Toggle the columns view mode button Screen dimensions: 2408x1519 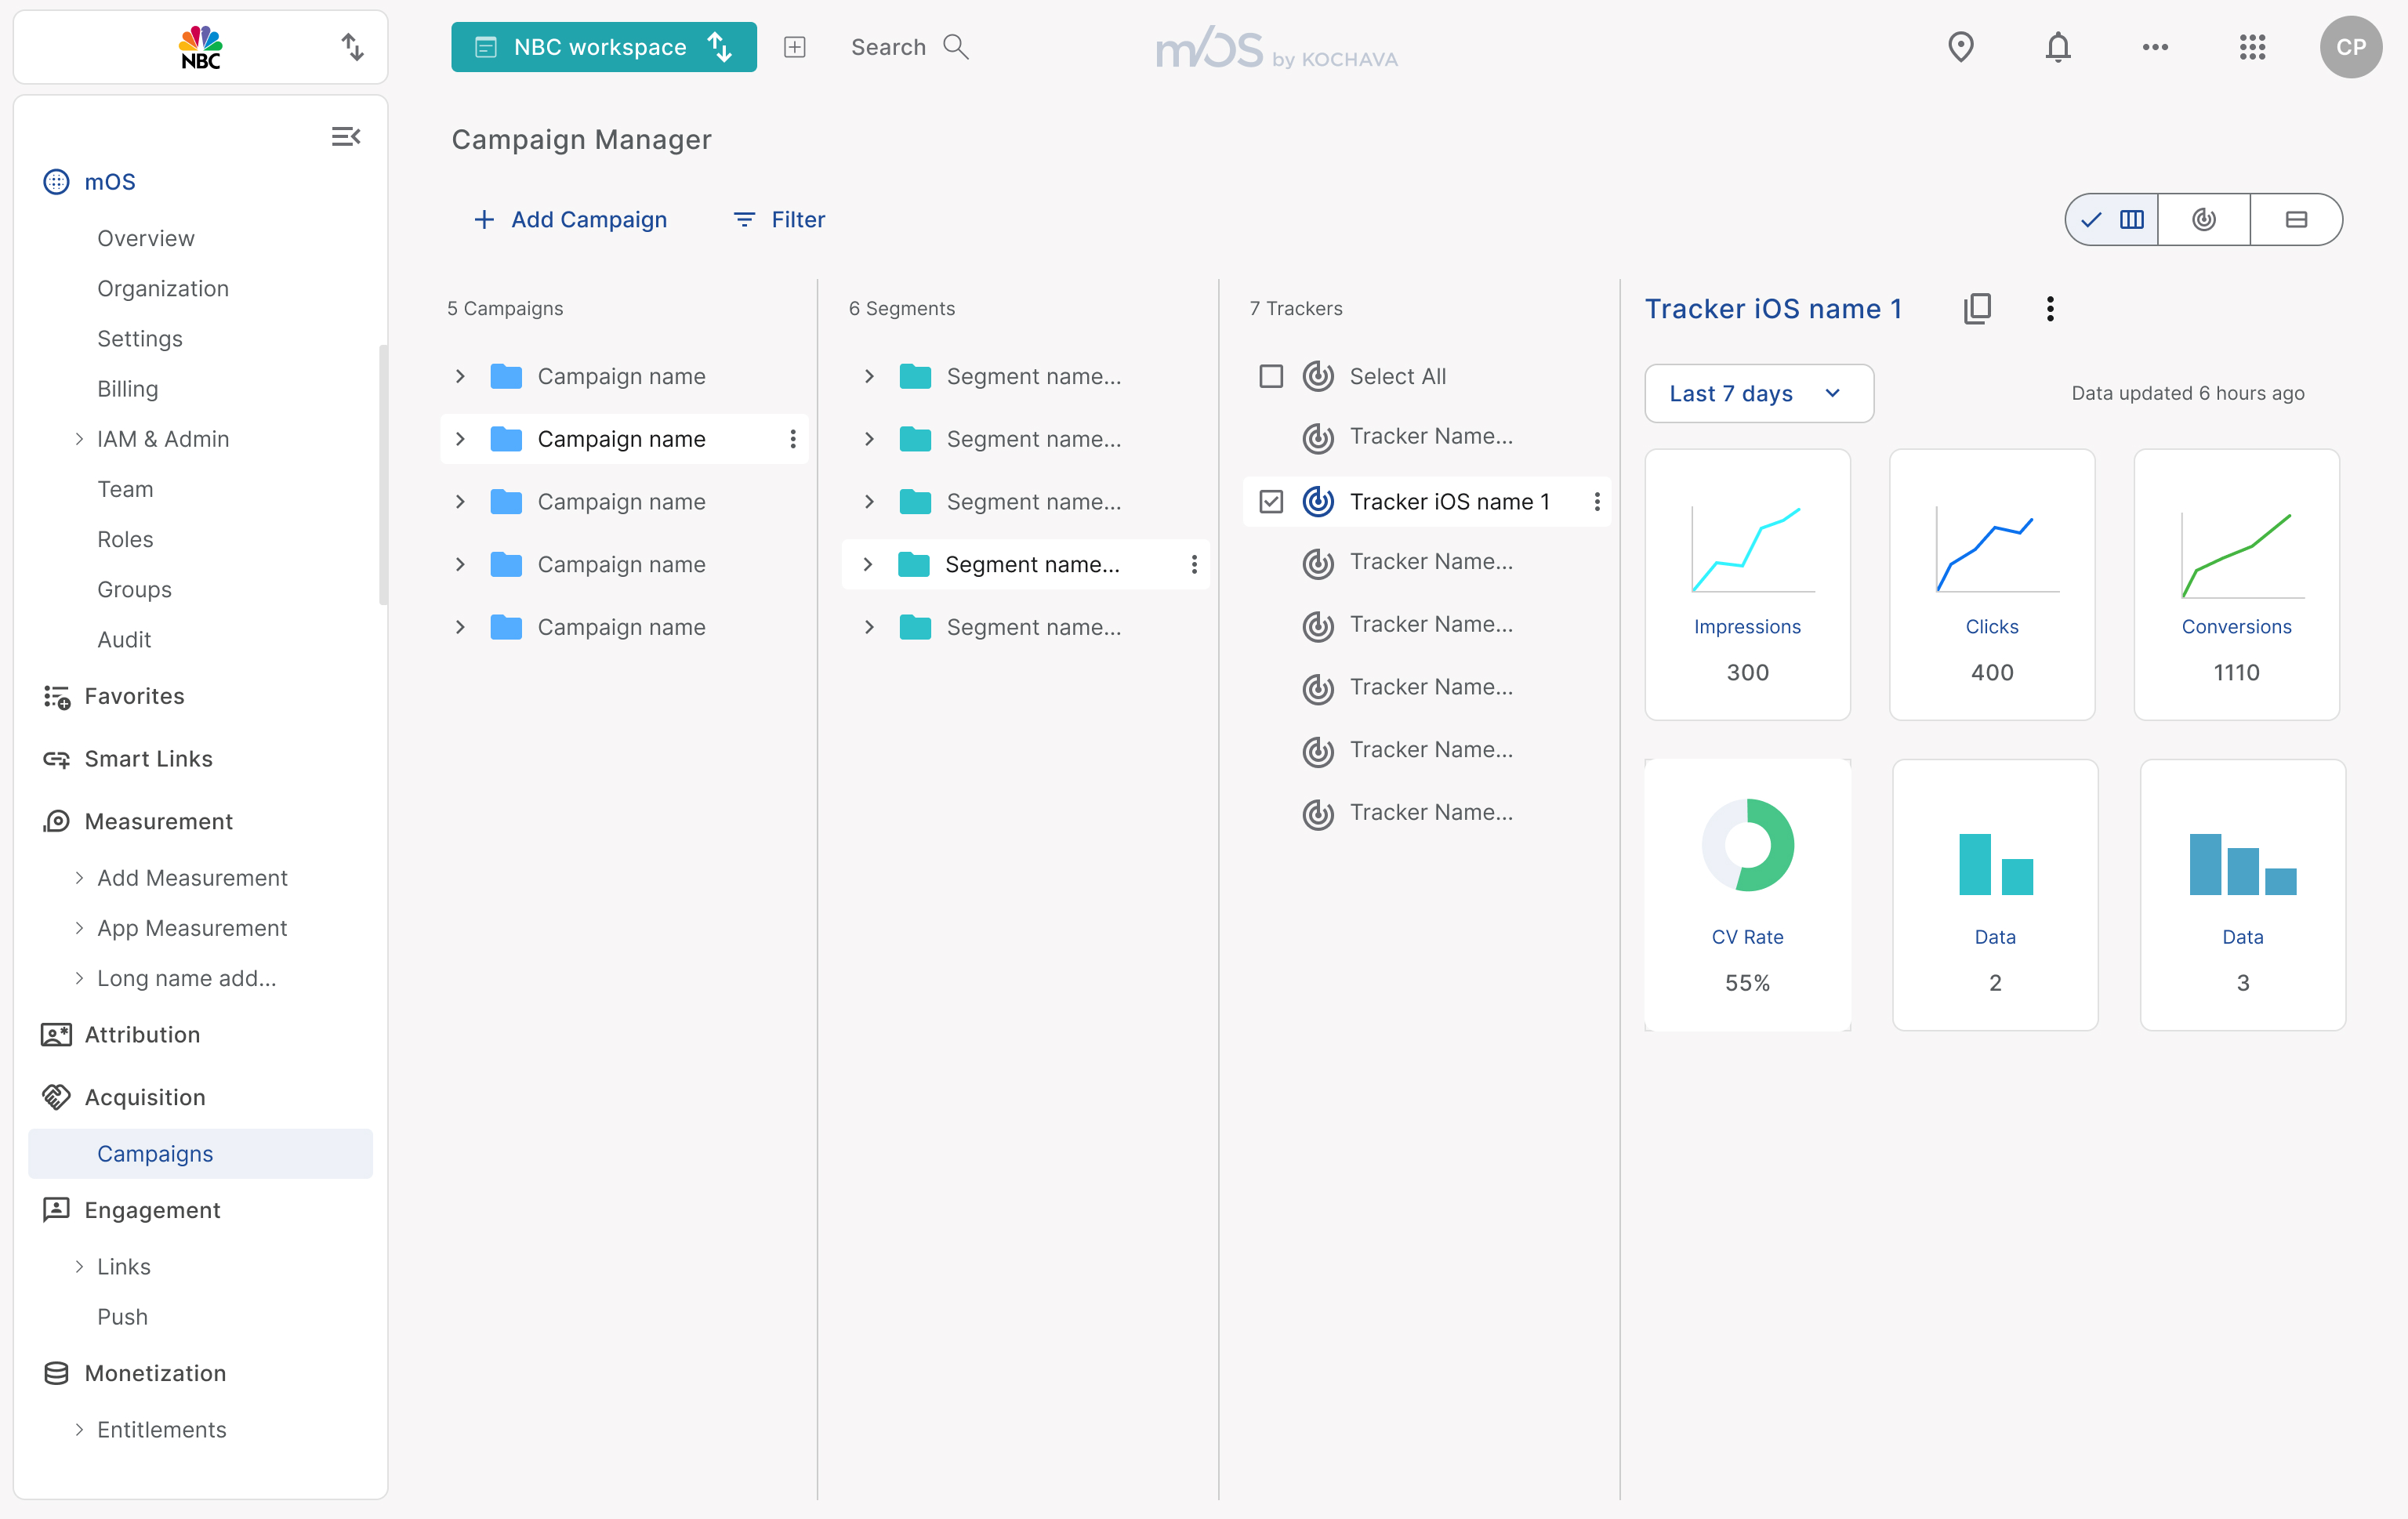tap(2113, 219)
